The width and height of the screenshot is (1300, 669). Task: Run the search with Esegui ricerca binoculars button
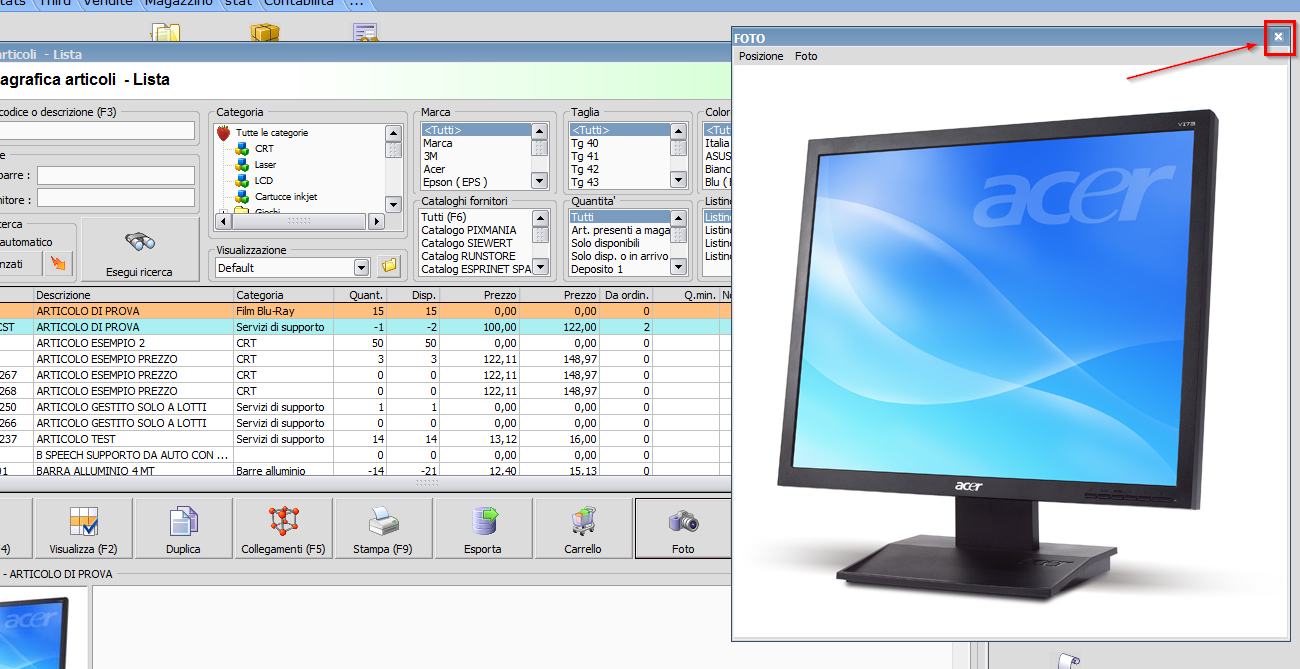pos(139,250)
